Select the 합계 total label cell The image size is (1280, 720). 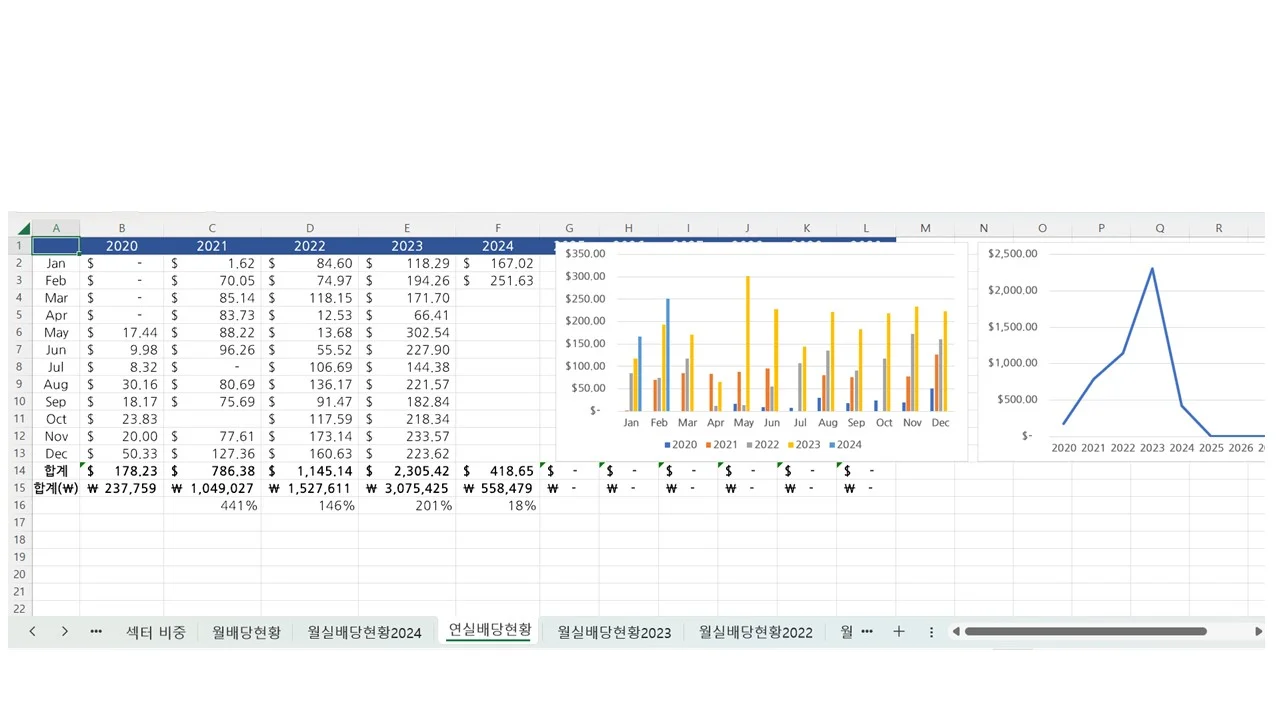click(56, 471)
